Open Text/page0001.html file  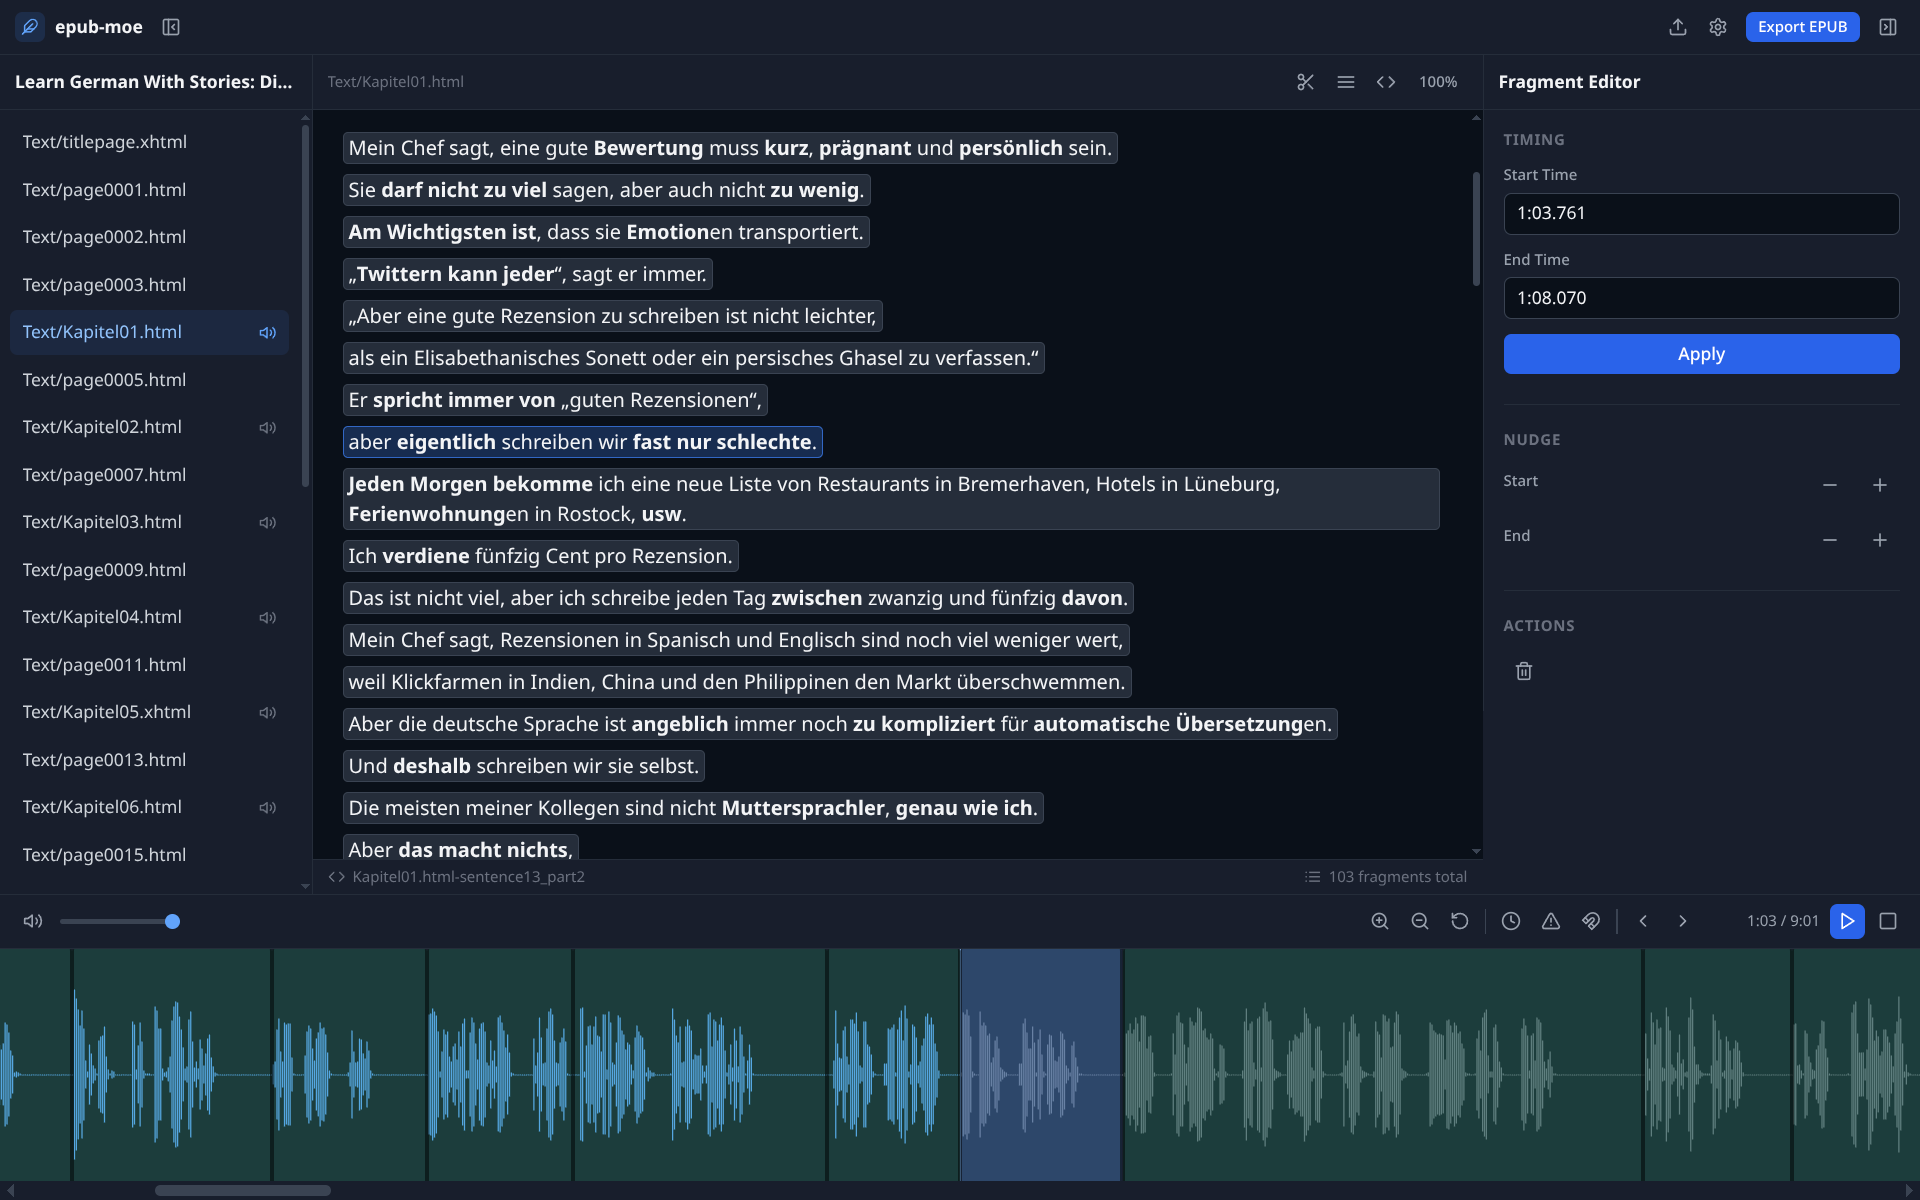pyautogui.click(x=150, y=190)
